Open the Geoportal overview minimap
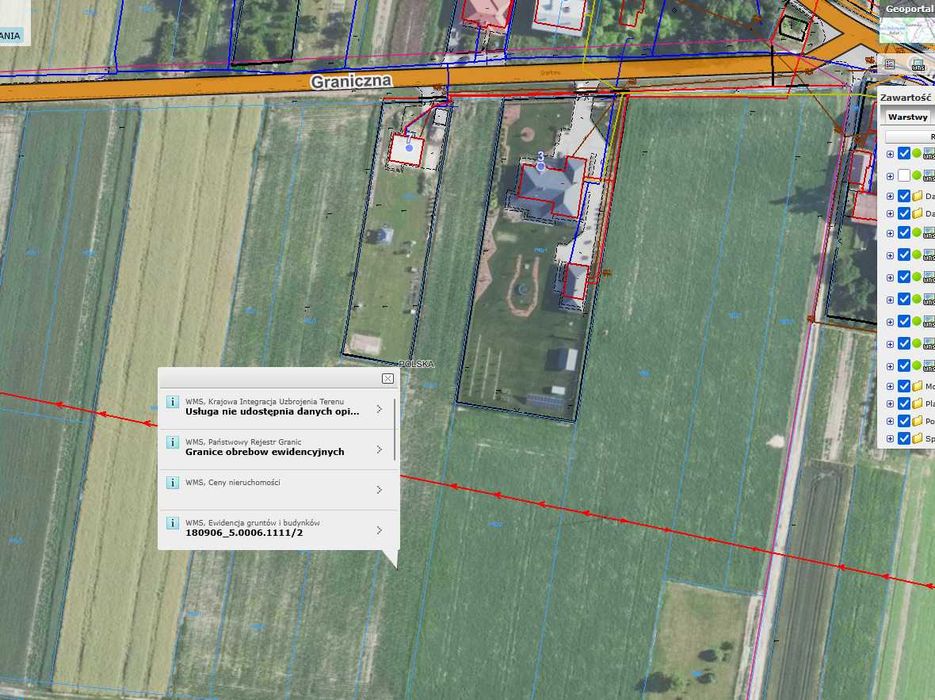935x700 pixels. [907, 28]
